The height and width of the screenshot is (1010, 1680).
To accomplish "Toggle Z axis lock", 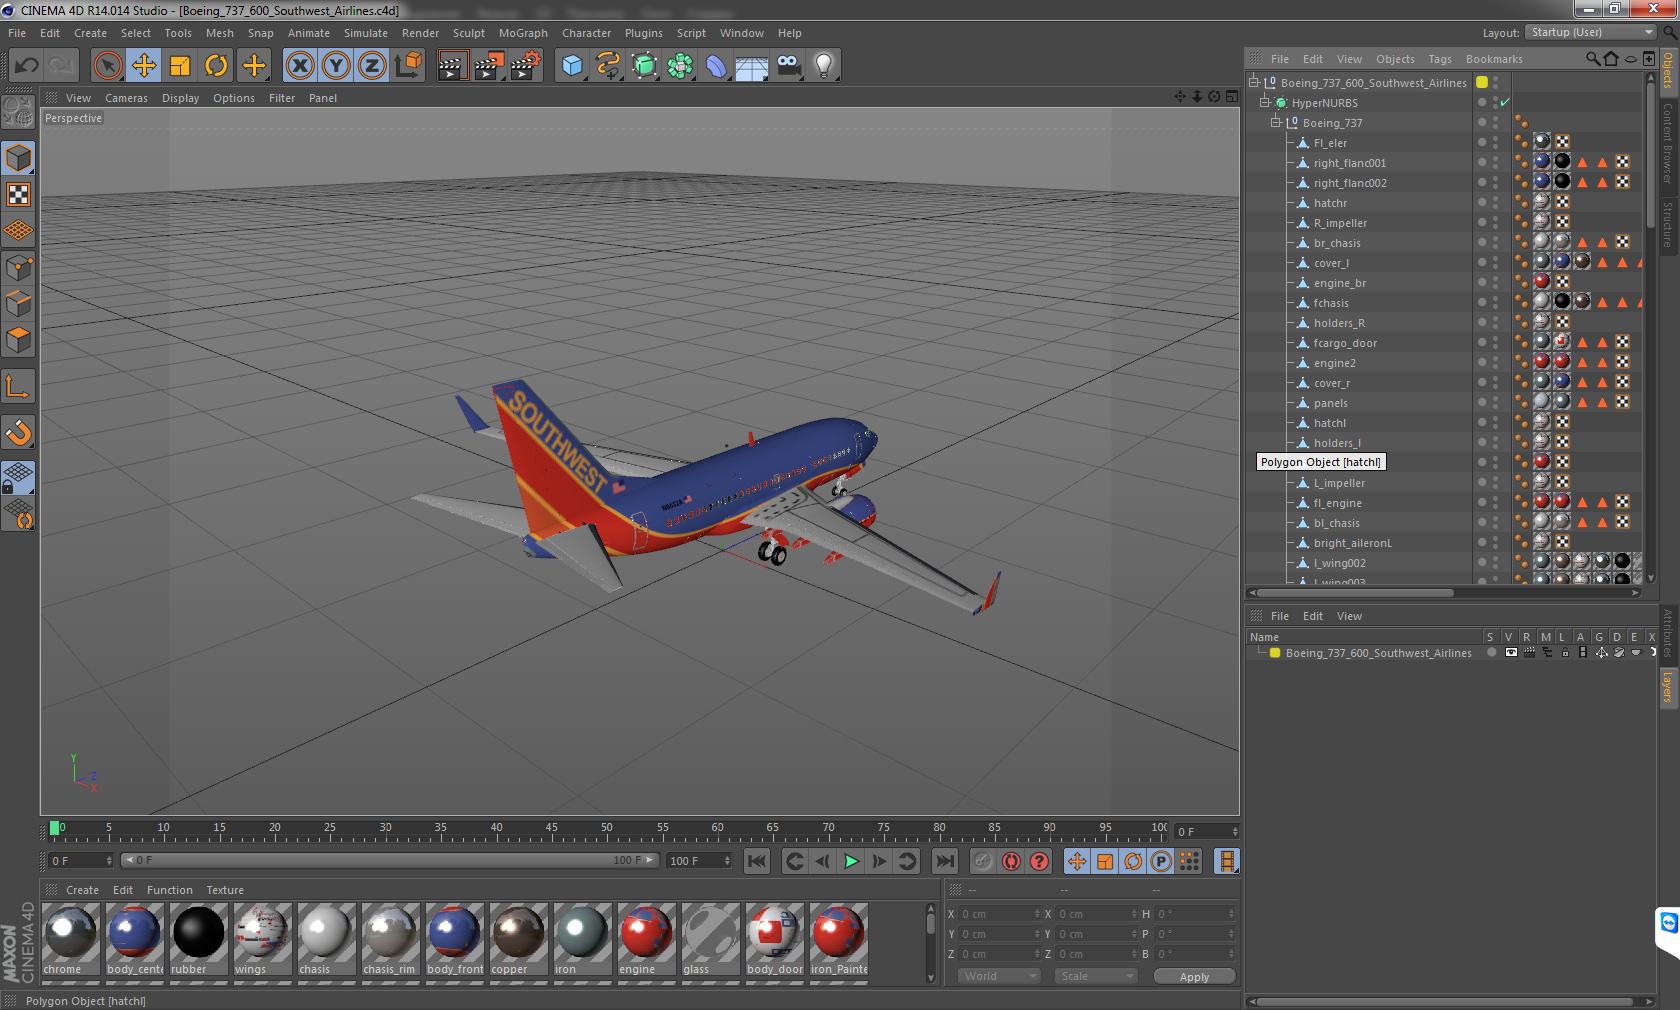I will tap(372, 66).
